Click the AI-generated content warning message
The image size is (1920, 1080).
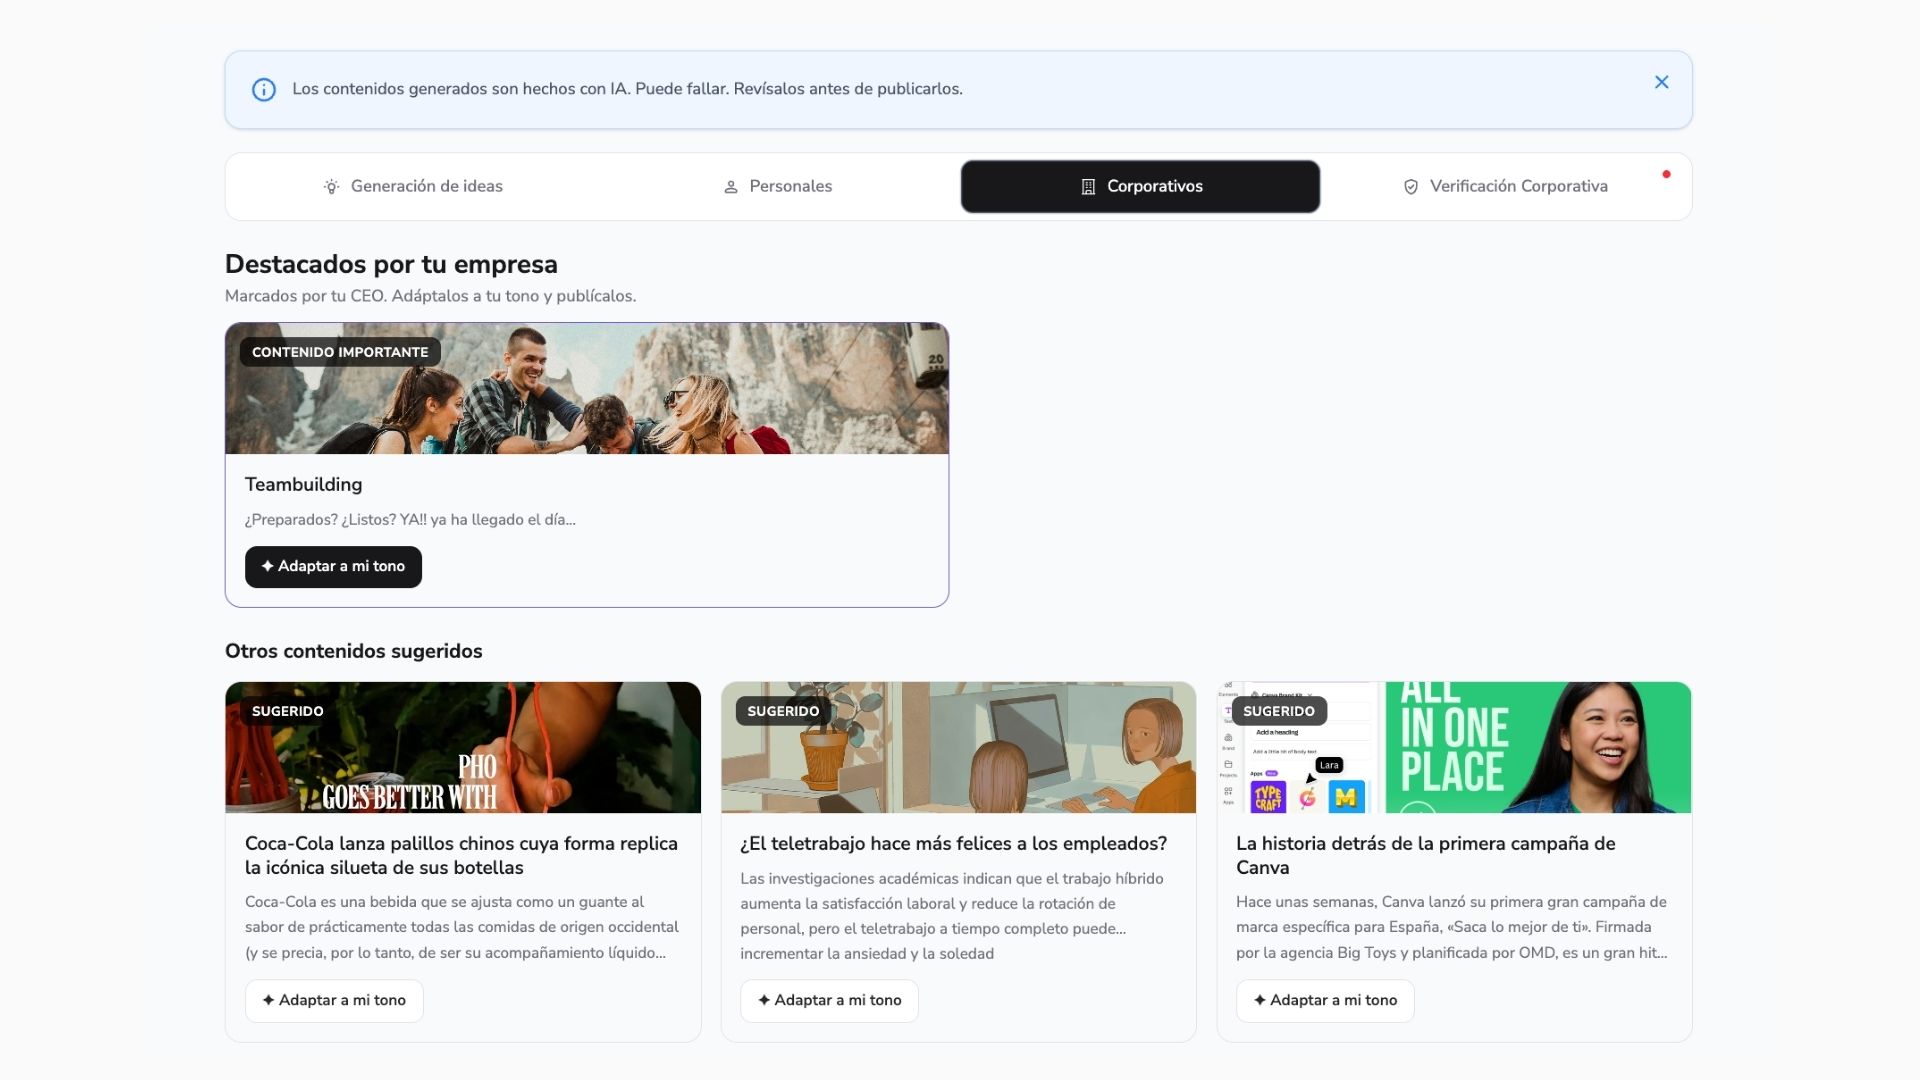point(627,89)
